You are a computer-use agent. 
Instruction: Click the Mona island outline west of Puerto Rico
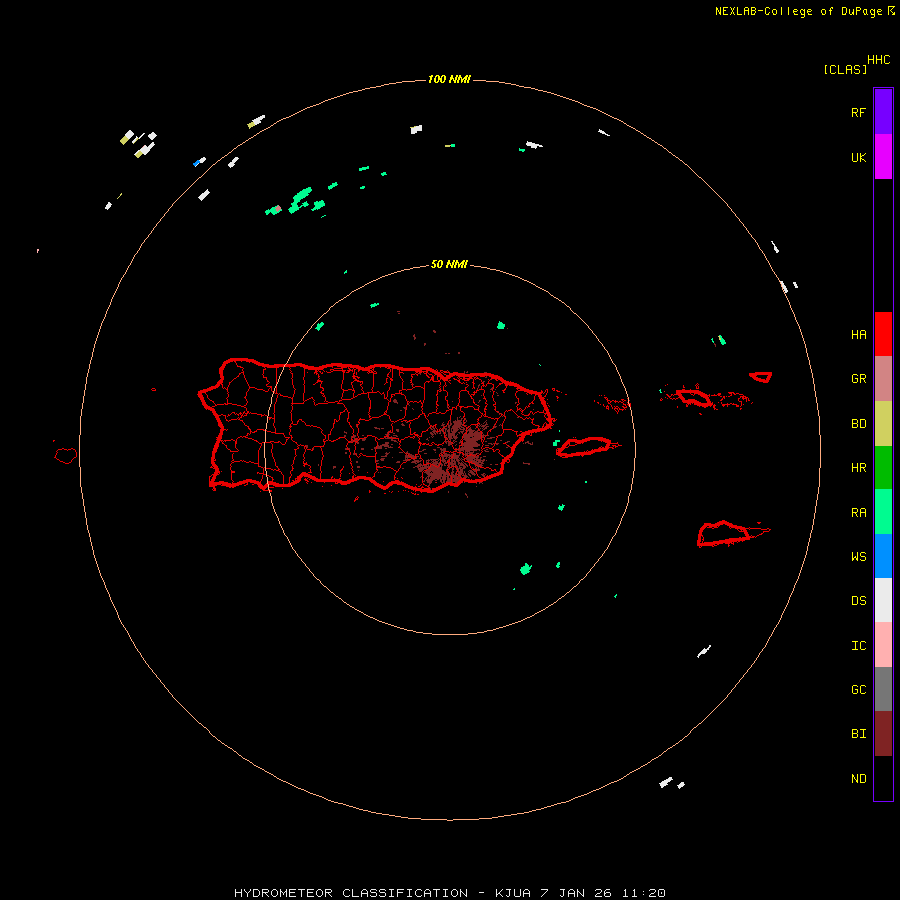click(66, 456)
